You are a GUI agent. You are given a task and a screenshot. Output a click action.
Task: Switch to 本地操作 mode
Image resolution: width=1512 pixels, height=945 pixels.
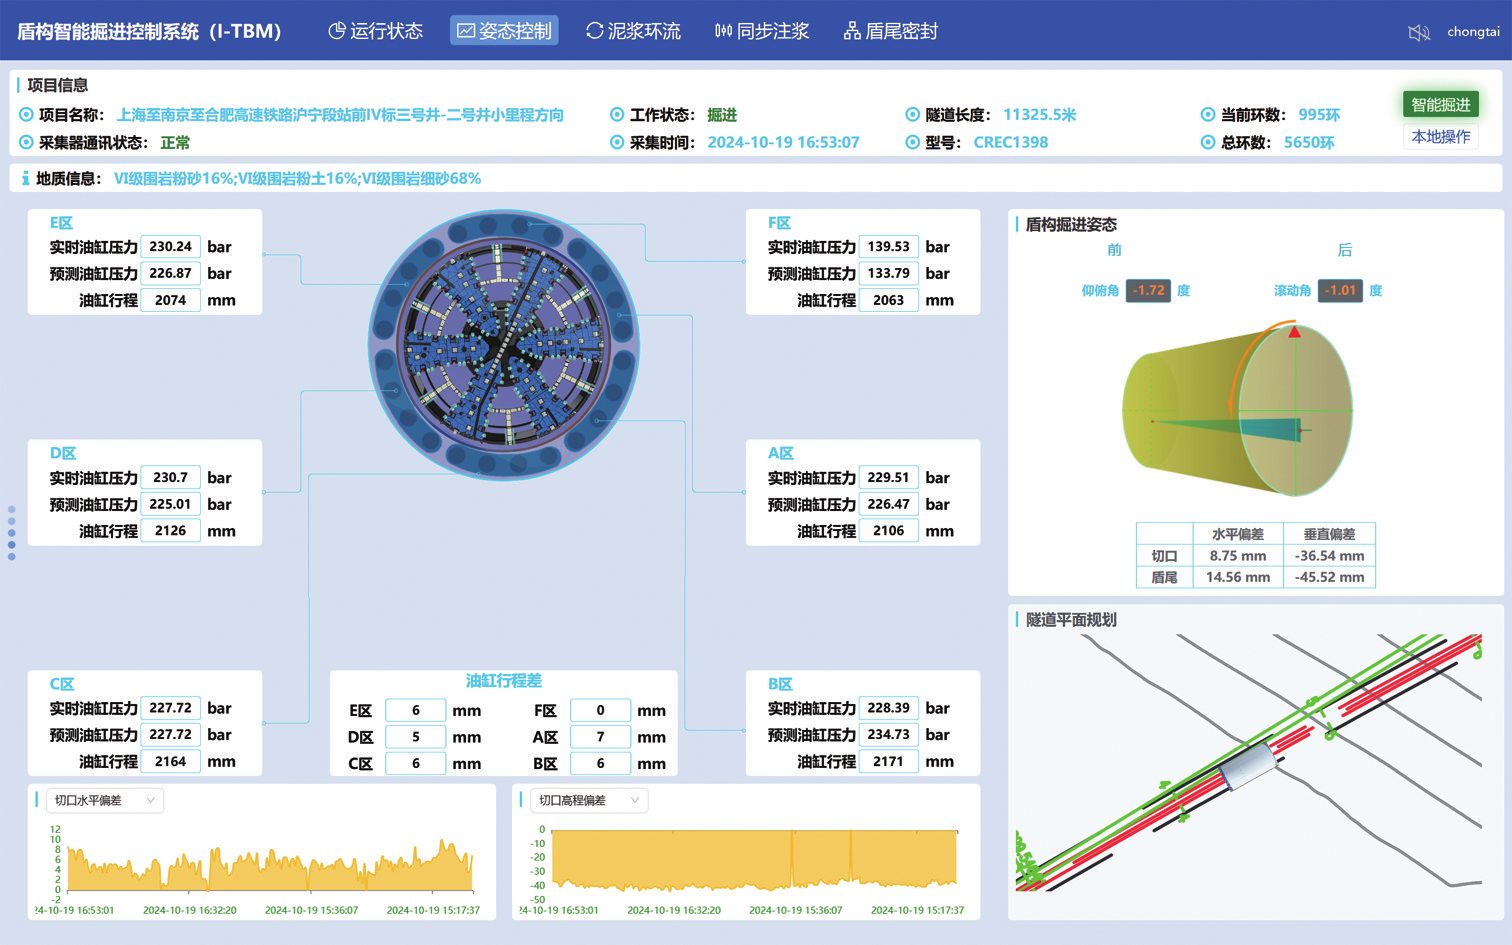(x=1440, y=137)
